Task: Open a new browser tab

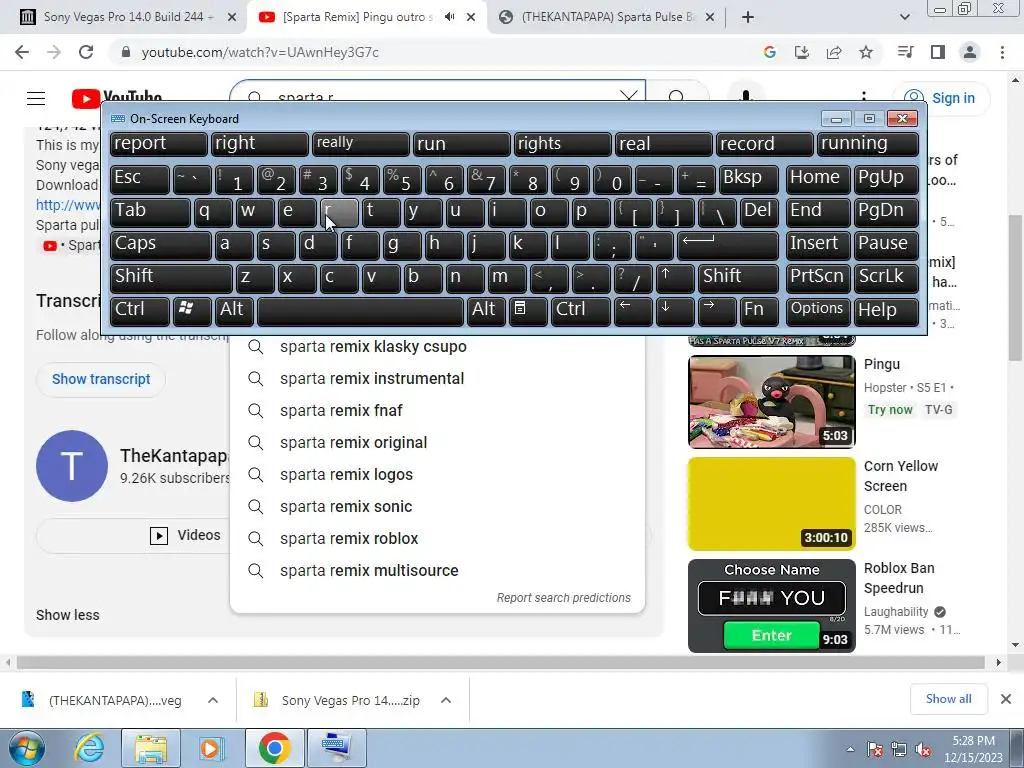Action: click(x=748, y=17)
